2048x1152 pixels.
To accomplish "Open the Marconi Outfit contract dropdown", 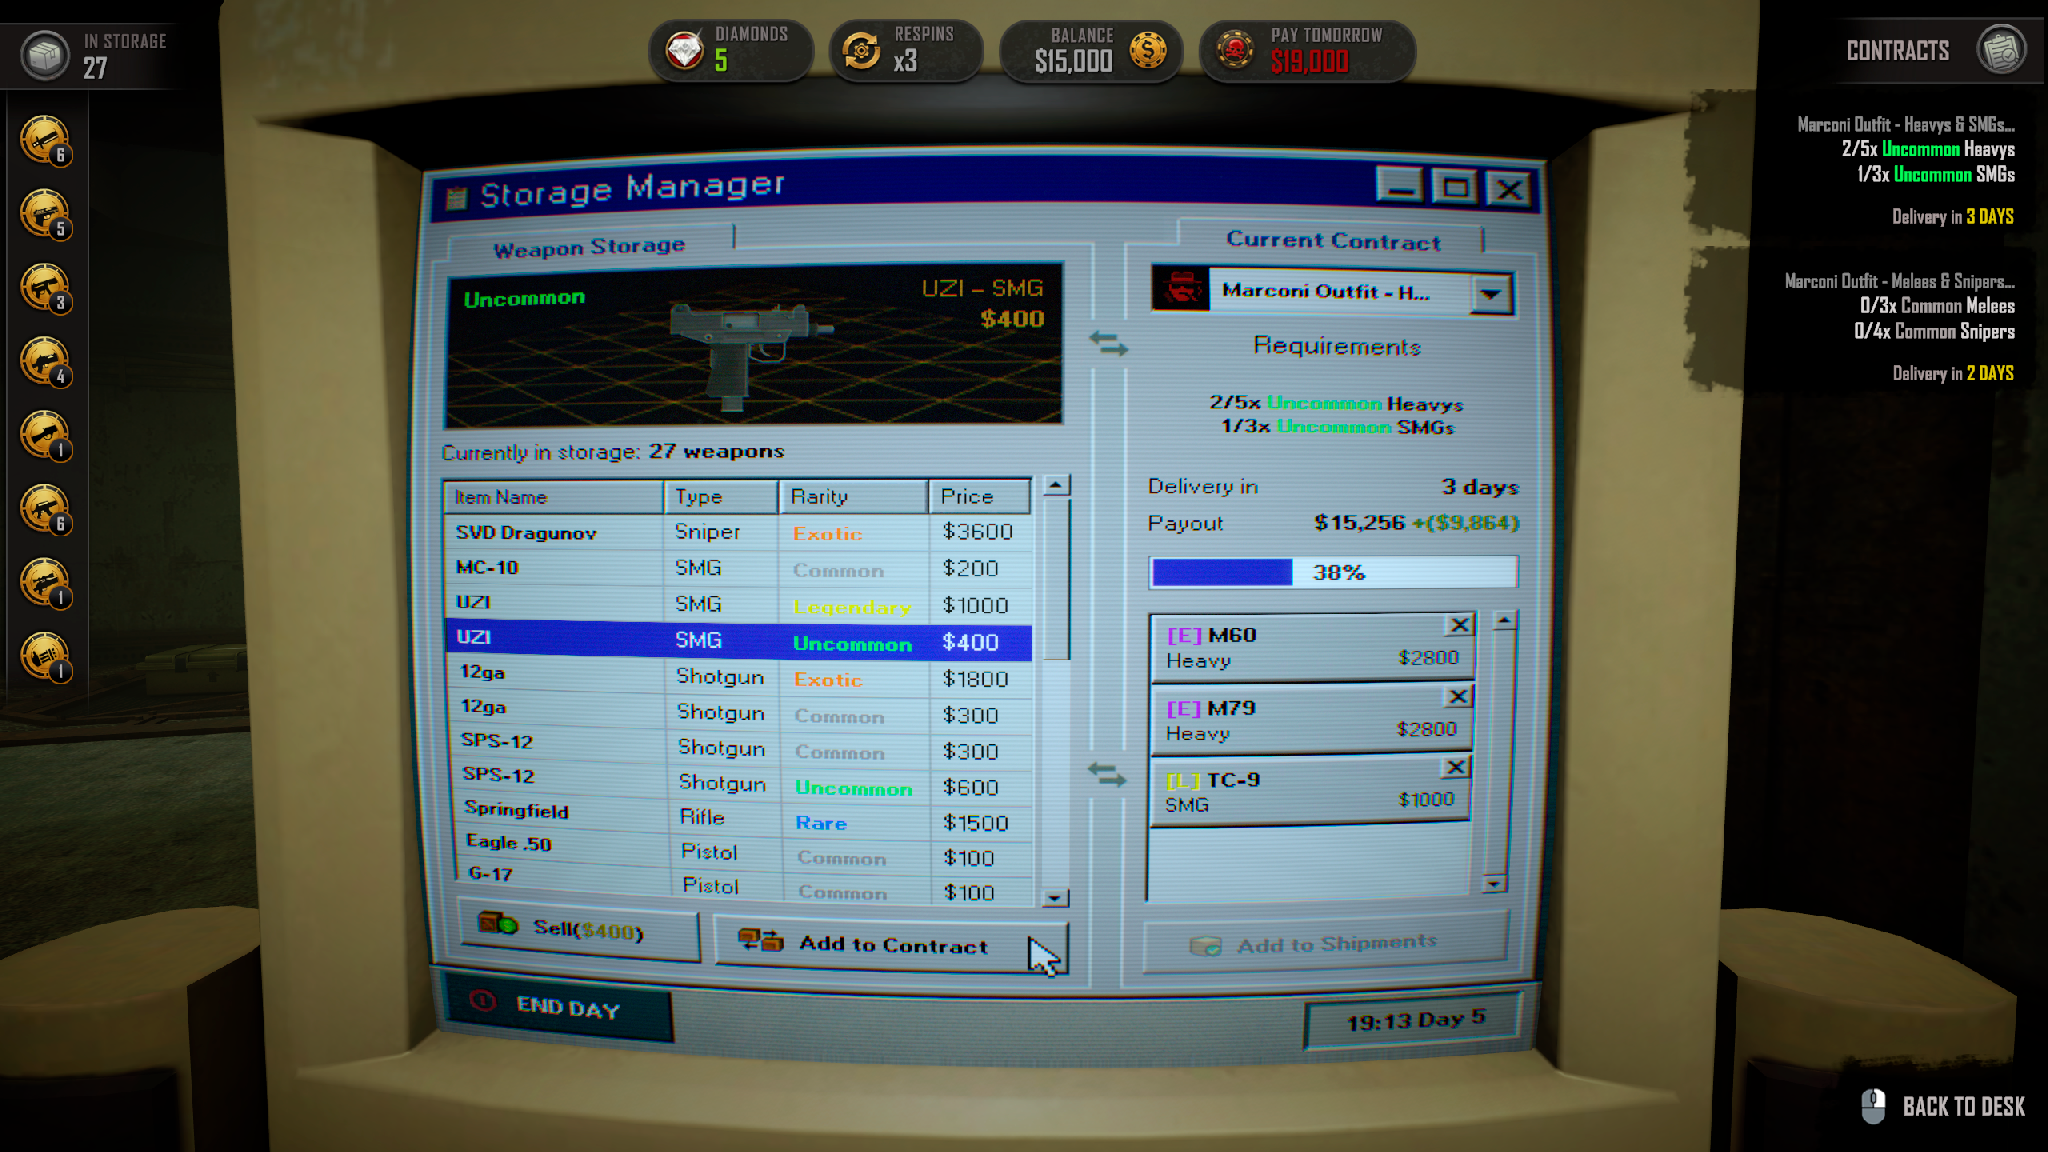I will [x=1490, y=294].
